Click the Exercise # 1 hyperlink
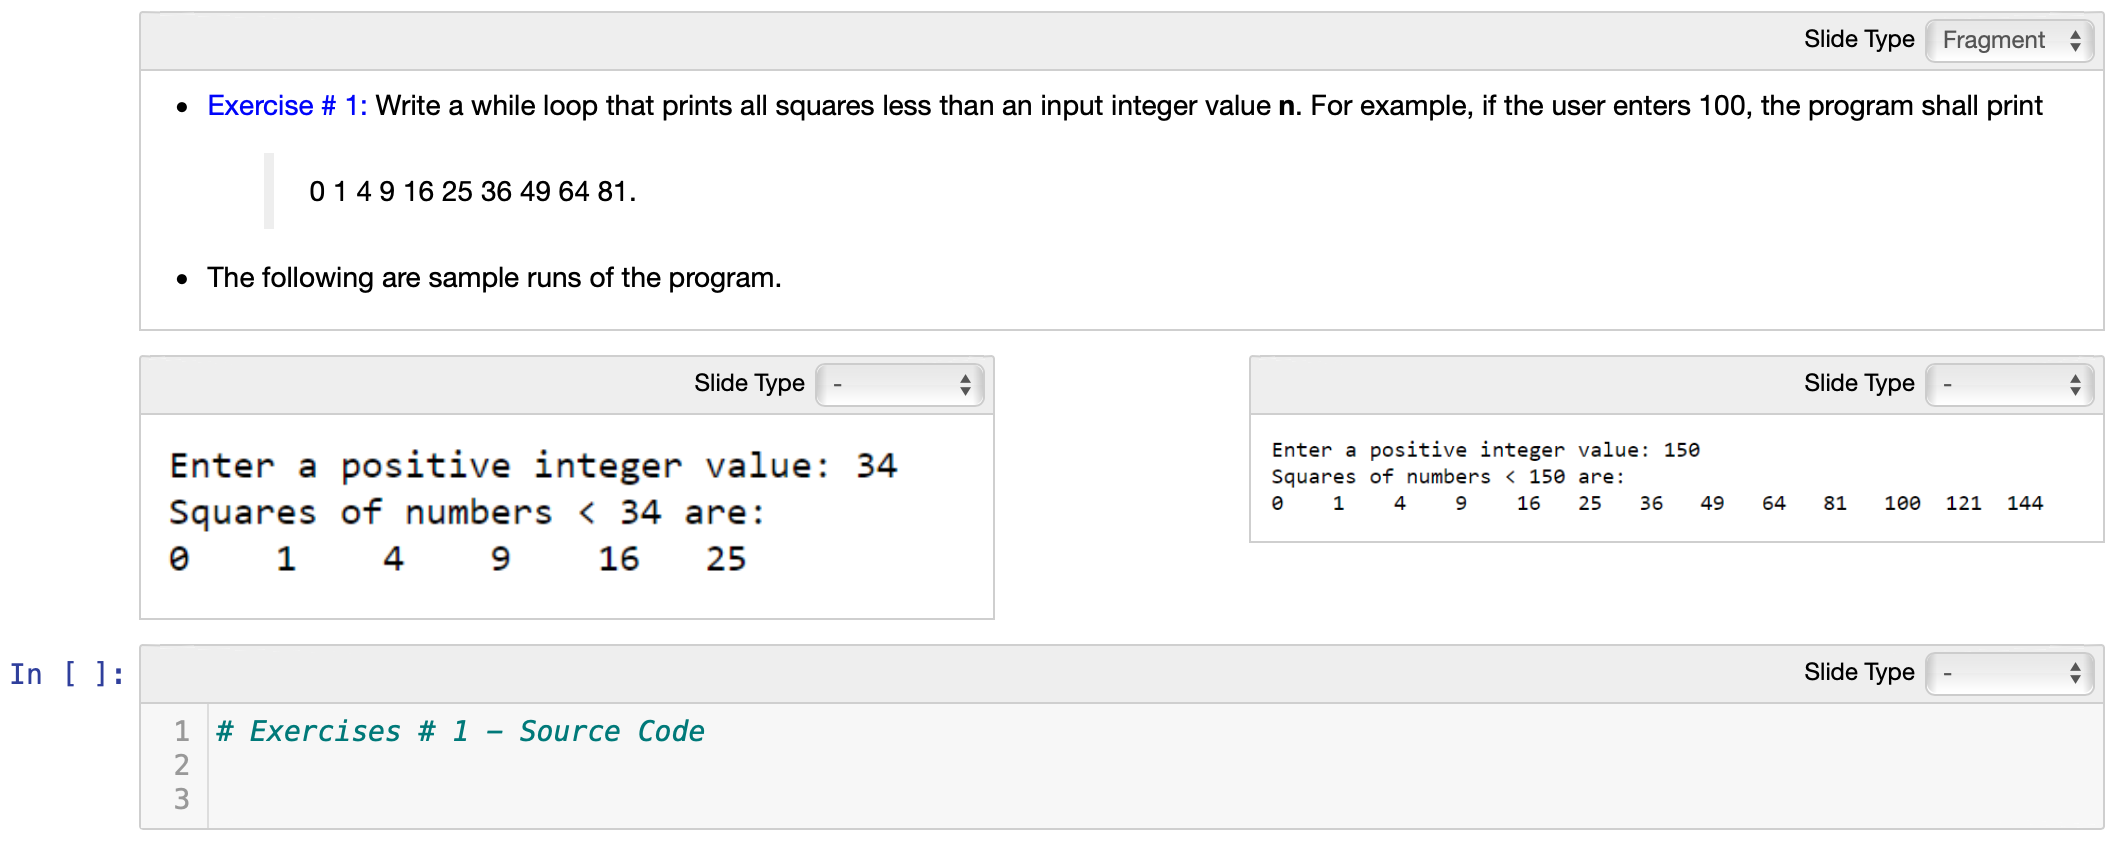The width and height of the screenshot is (2120, 852). click(x=287, y=105)
